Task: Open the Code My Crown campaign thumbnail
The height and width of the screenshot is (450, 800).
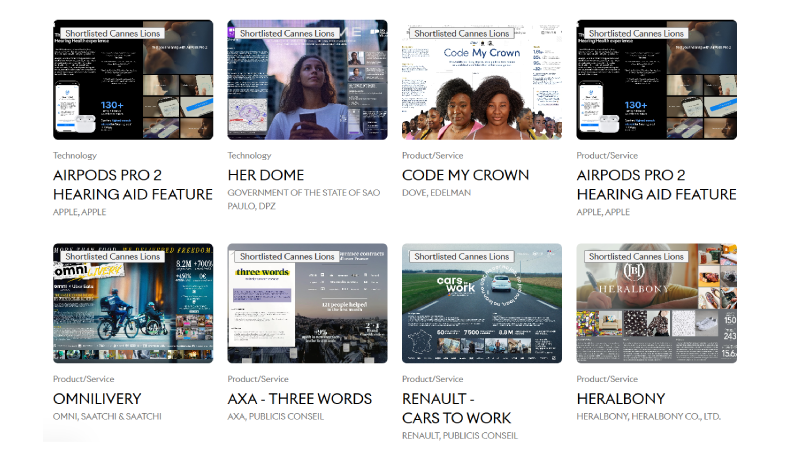Action: [482, 80]
